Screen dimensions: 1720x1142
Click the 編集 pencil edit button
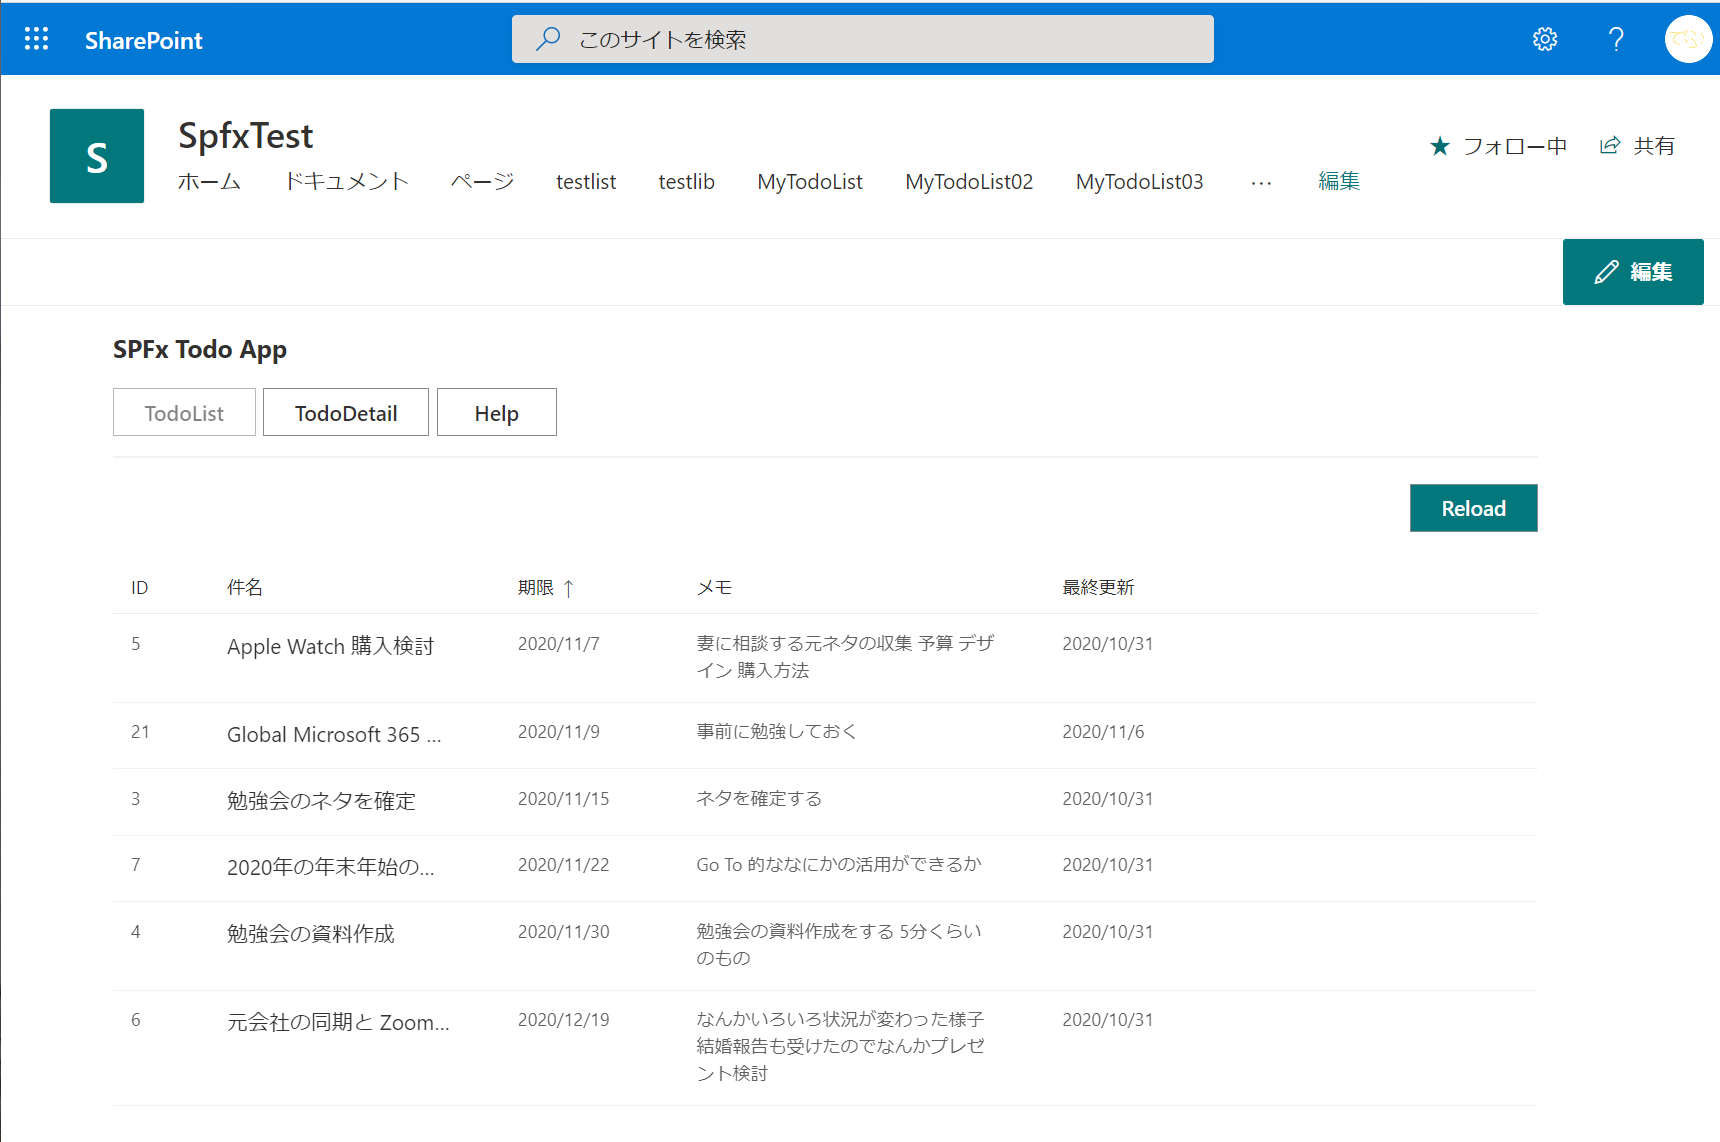pos(1633,271)
